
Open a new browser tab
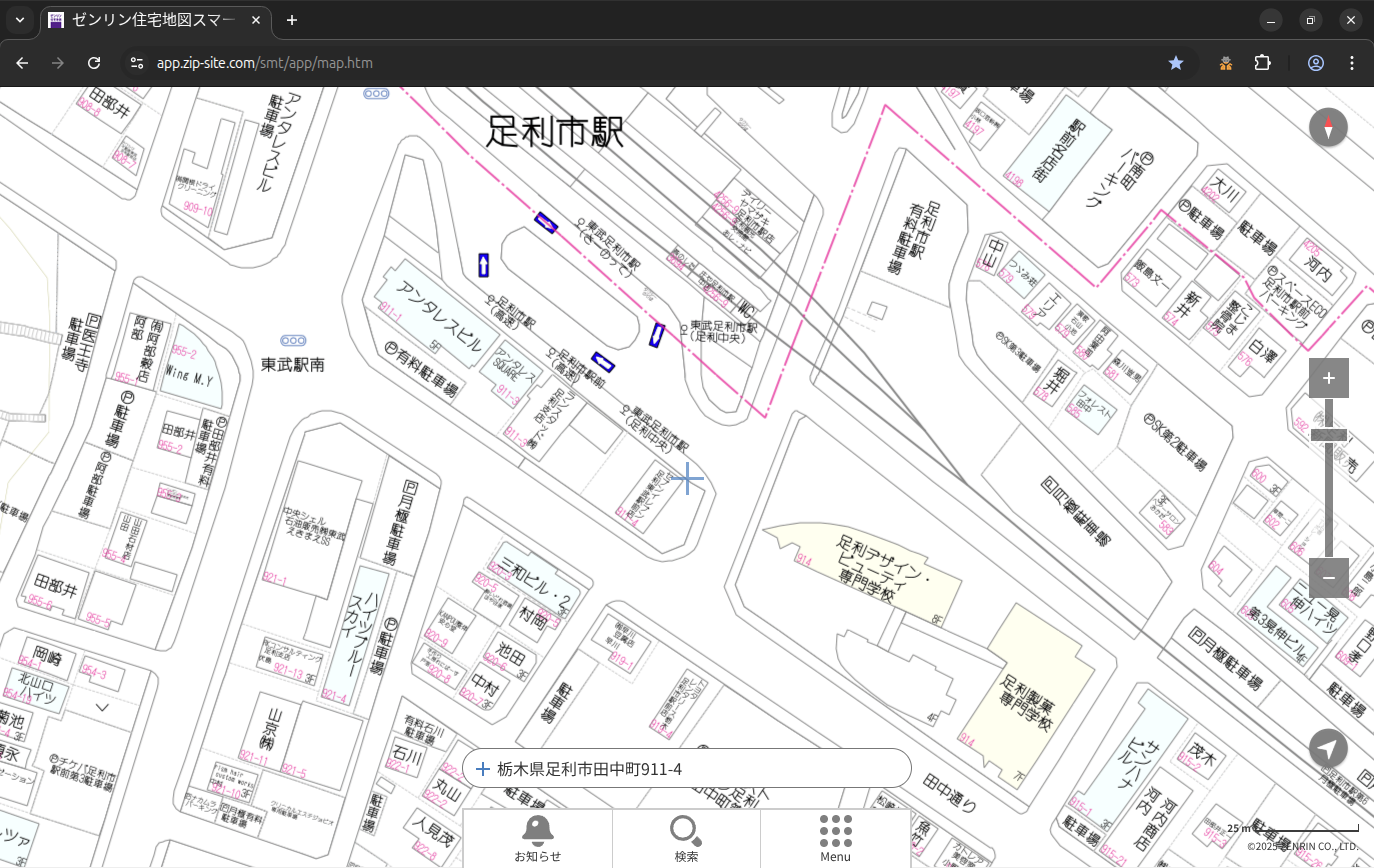point(292,20)
